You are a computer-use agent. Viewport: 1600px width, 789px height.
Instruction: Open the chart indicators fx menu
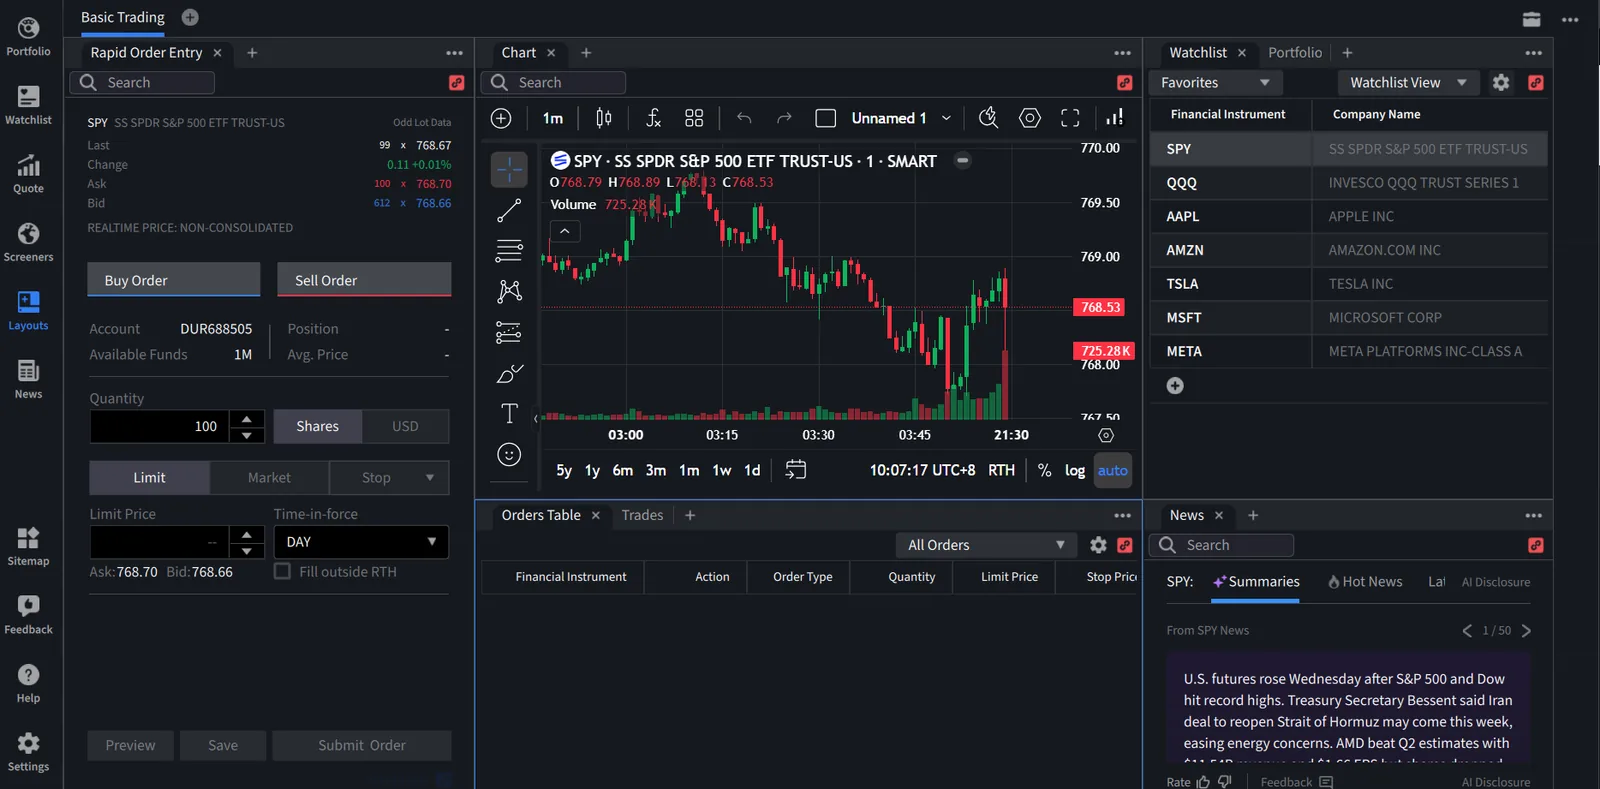coord(653,118)
